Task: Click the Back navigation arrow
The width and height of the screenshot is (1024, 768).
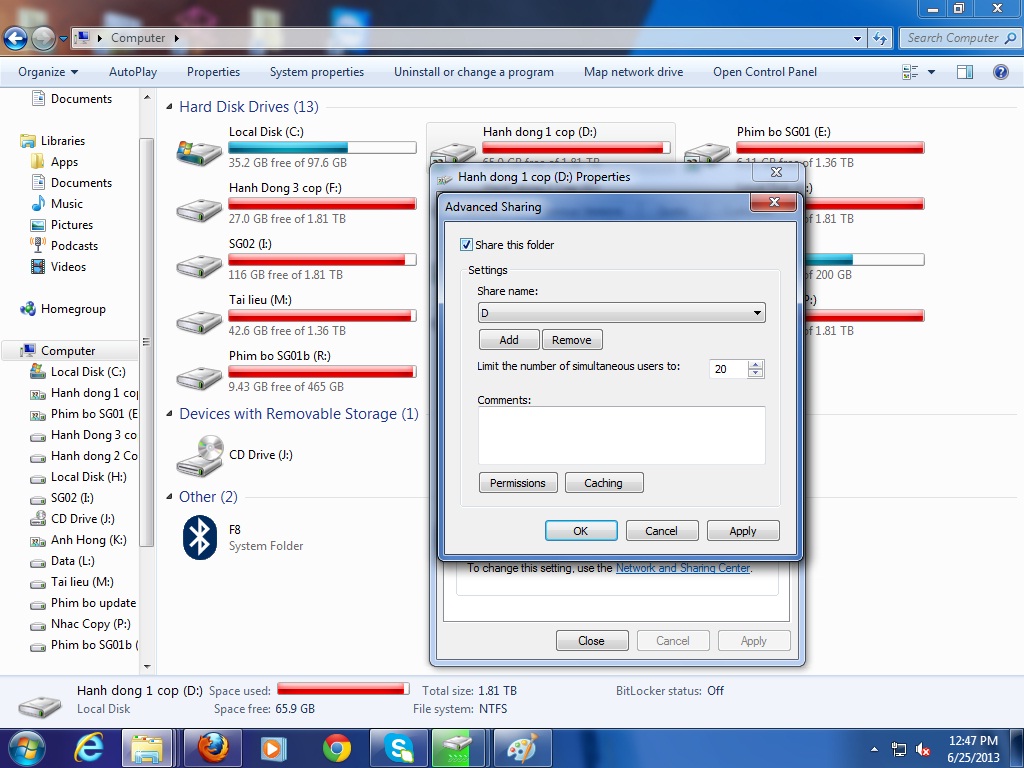Action: [16, 39]
